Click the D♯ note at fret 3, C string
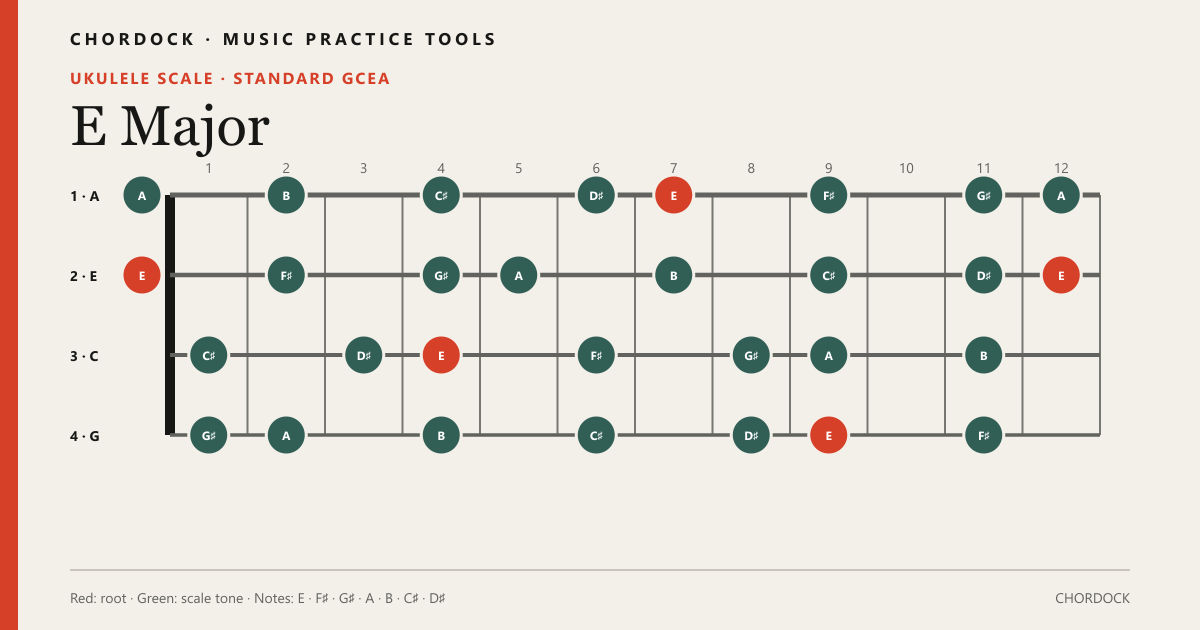1200x630 pixels. click(364, 355)
